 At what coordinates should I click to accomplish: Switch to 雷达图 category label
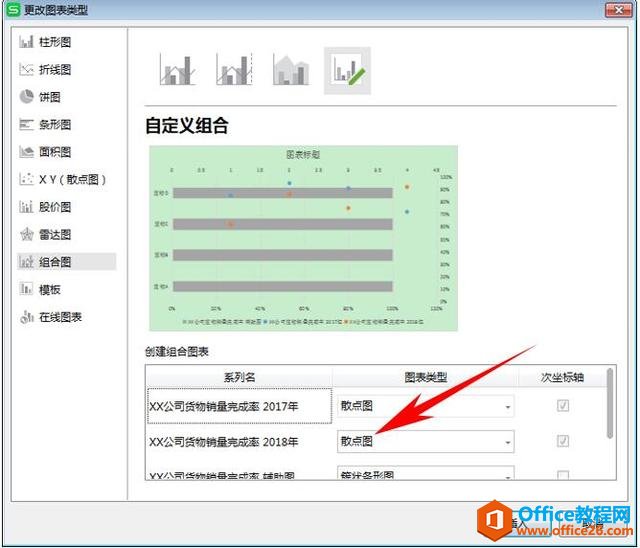tap(55, 234)
